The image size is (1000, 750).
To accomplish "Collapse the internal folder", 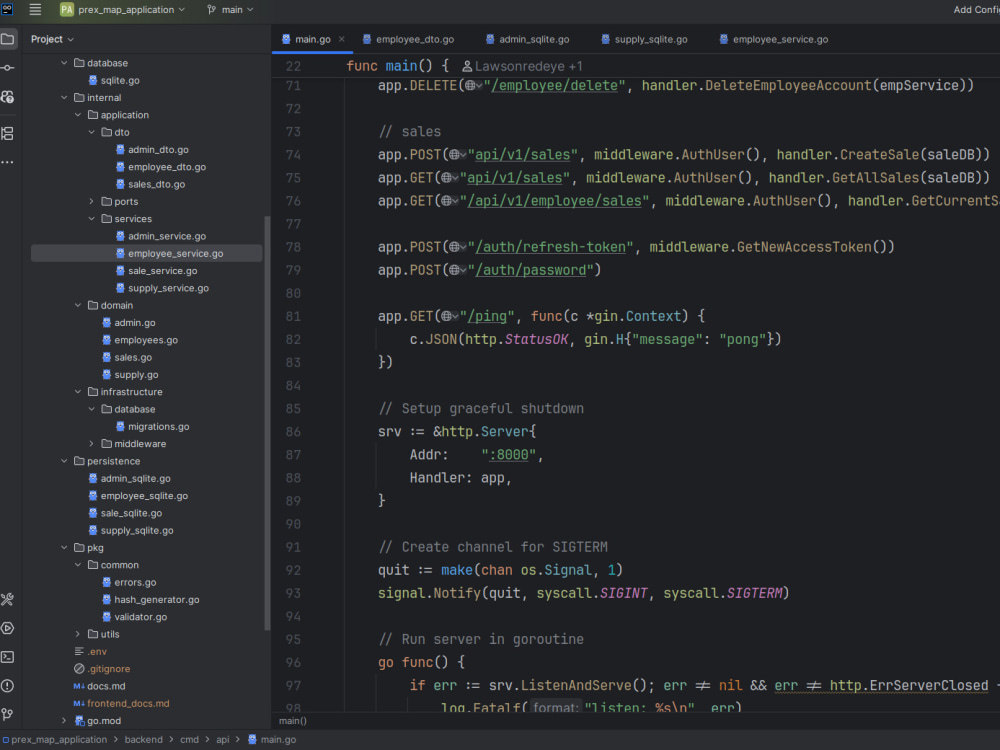I will [64, 98].
